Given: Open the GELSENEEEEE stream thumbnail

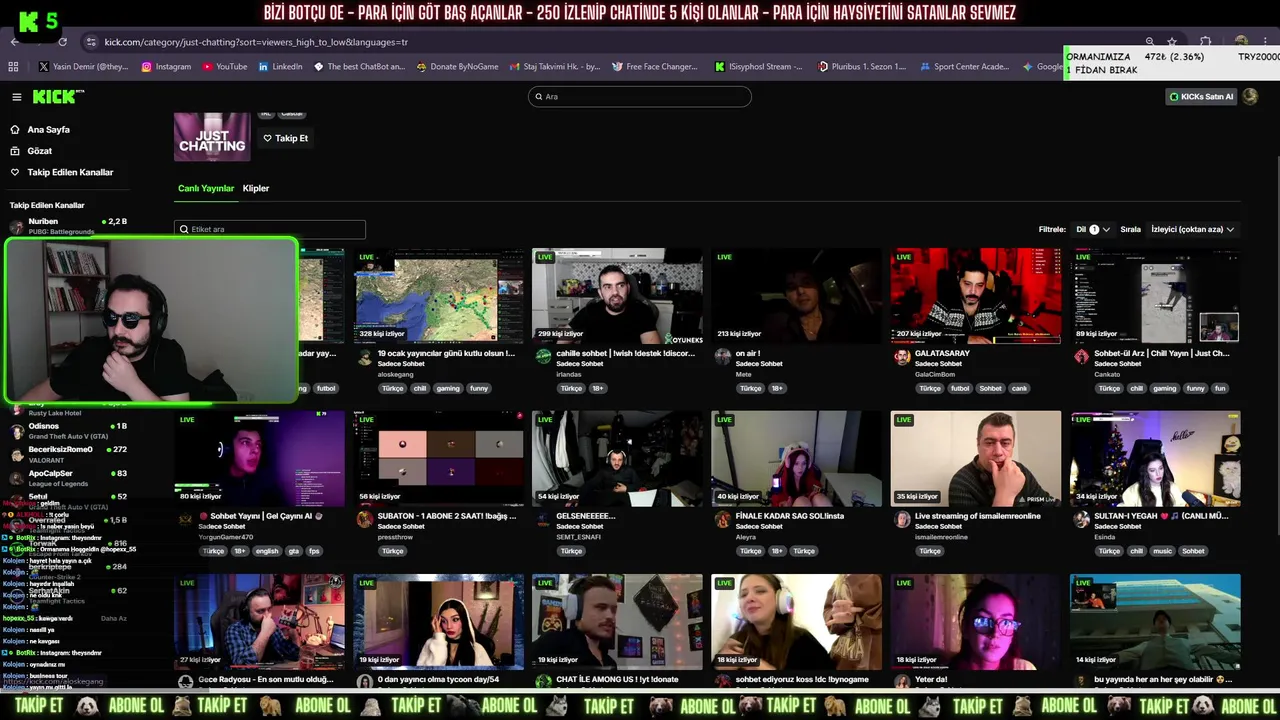Looking at the screenshot, I should pos(617,459).
